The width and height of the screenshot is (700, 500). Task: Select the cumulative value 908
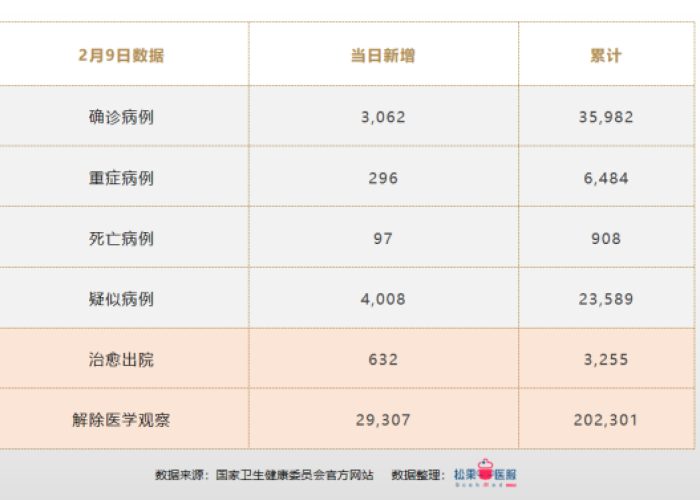tap(606, 238)
